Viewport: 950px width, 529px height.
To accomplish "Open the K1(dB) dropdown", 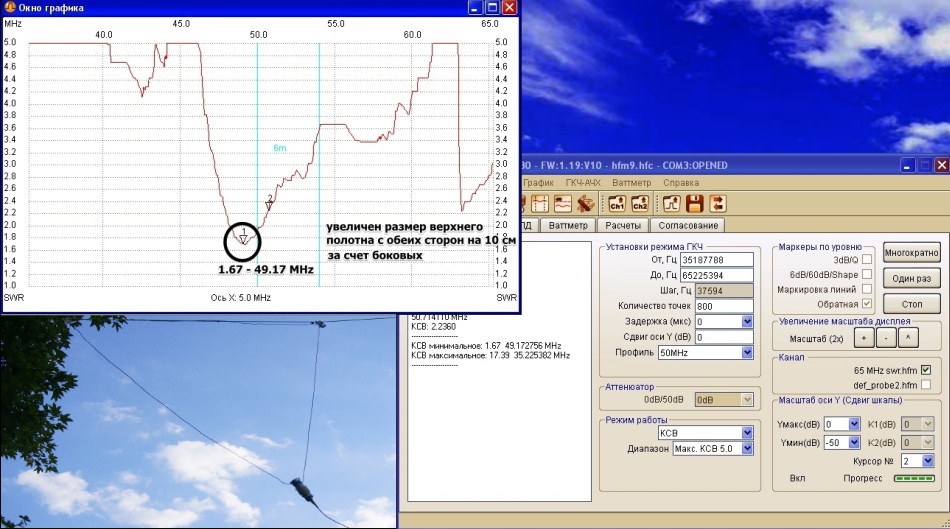I will (928, 424).
